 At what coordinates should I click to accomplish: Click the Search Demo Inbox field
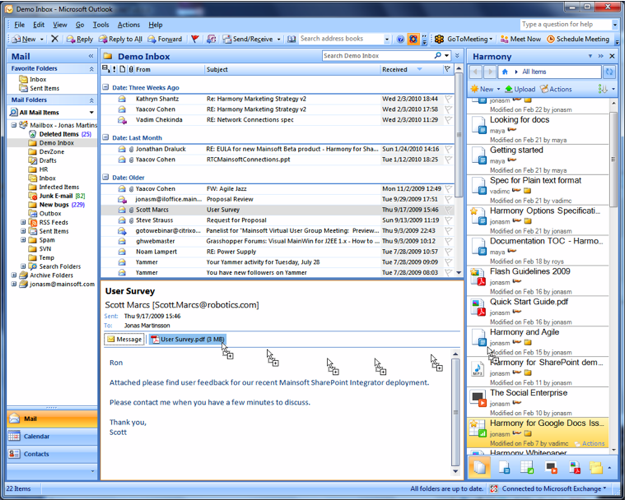[377, 56]
